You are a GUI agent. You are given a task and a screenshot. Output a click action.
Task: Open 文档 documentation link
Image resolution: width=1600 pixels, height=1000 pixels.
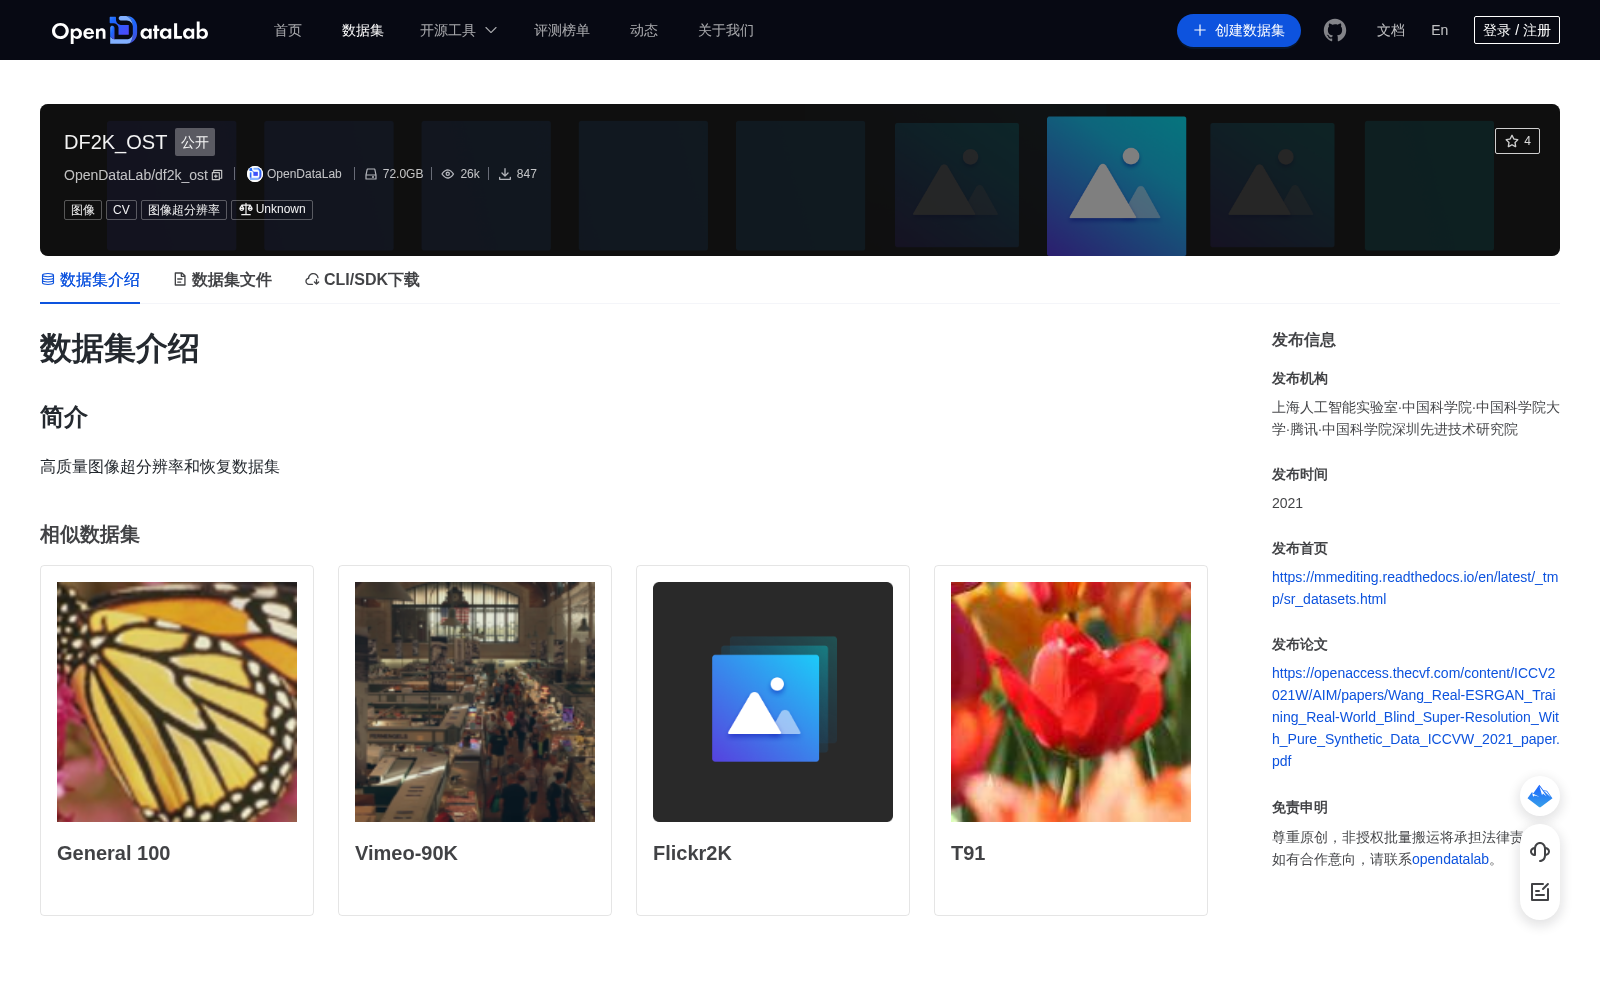tap(1391, 30)
